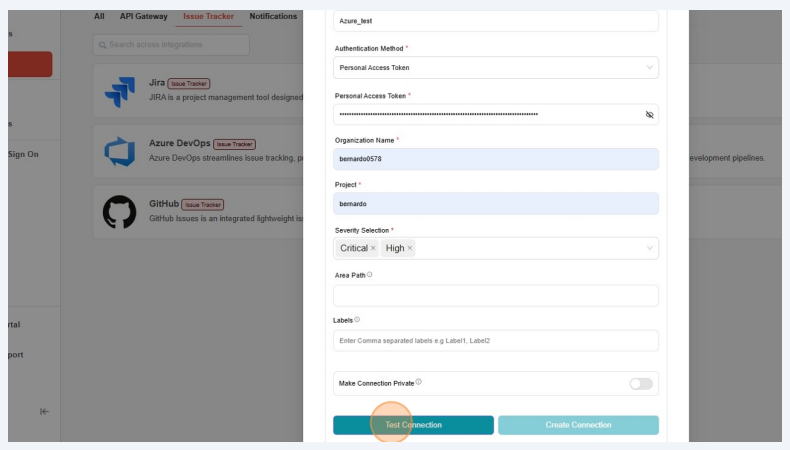Show the hidden Personal Access Token

(649, 115)
